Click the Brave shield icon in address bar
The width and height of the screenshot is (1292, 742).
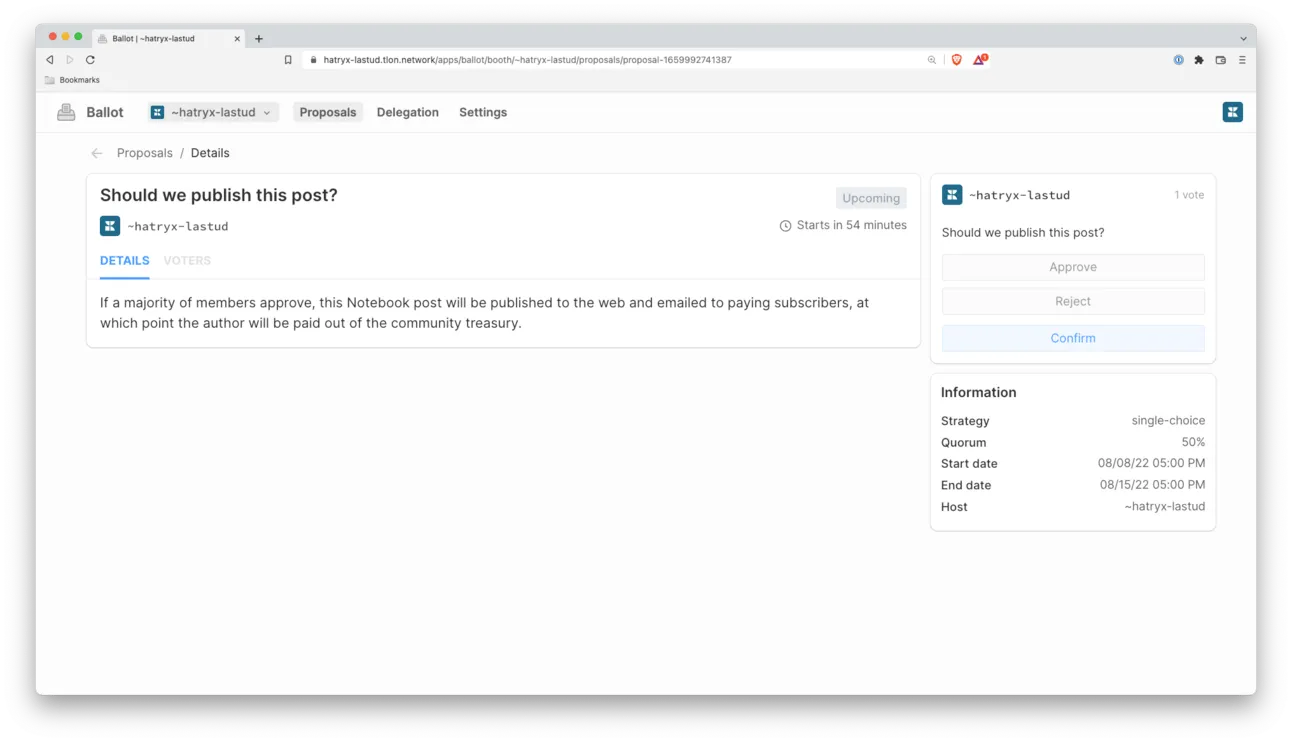pos(957,60)
